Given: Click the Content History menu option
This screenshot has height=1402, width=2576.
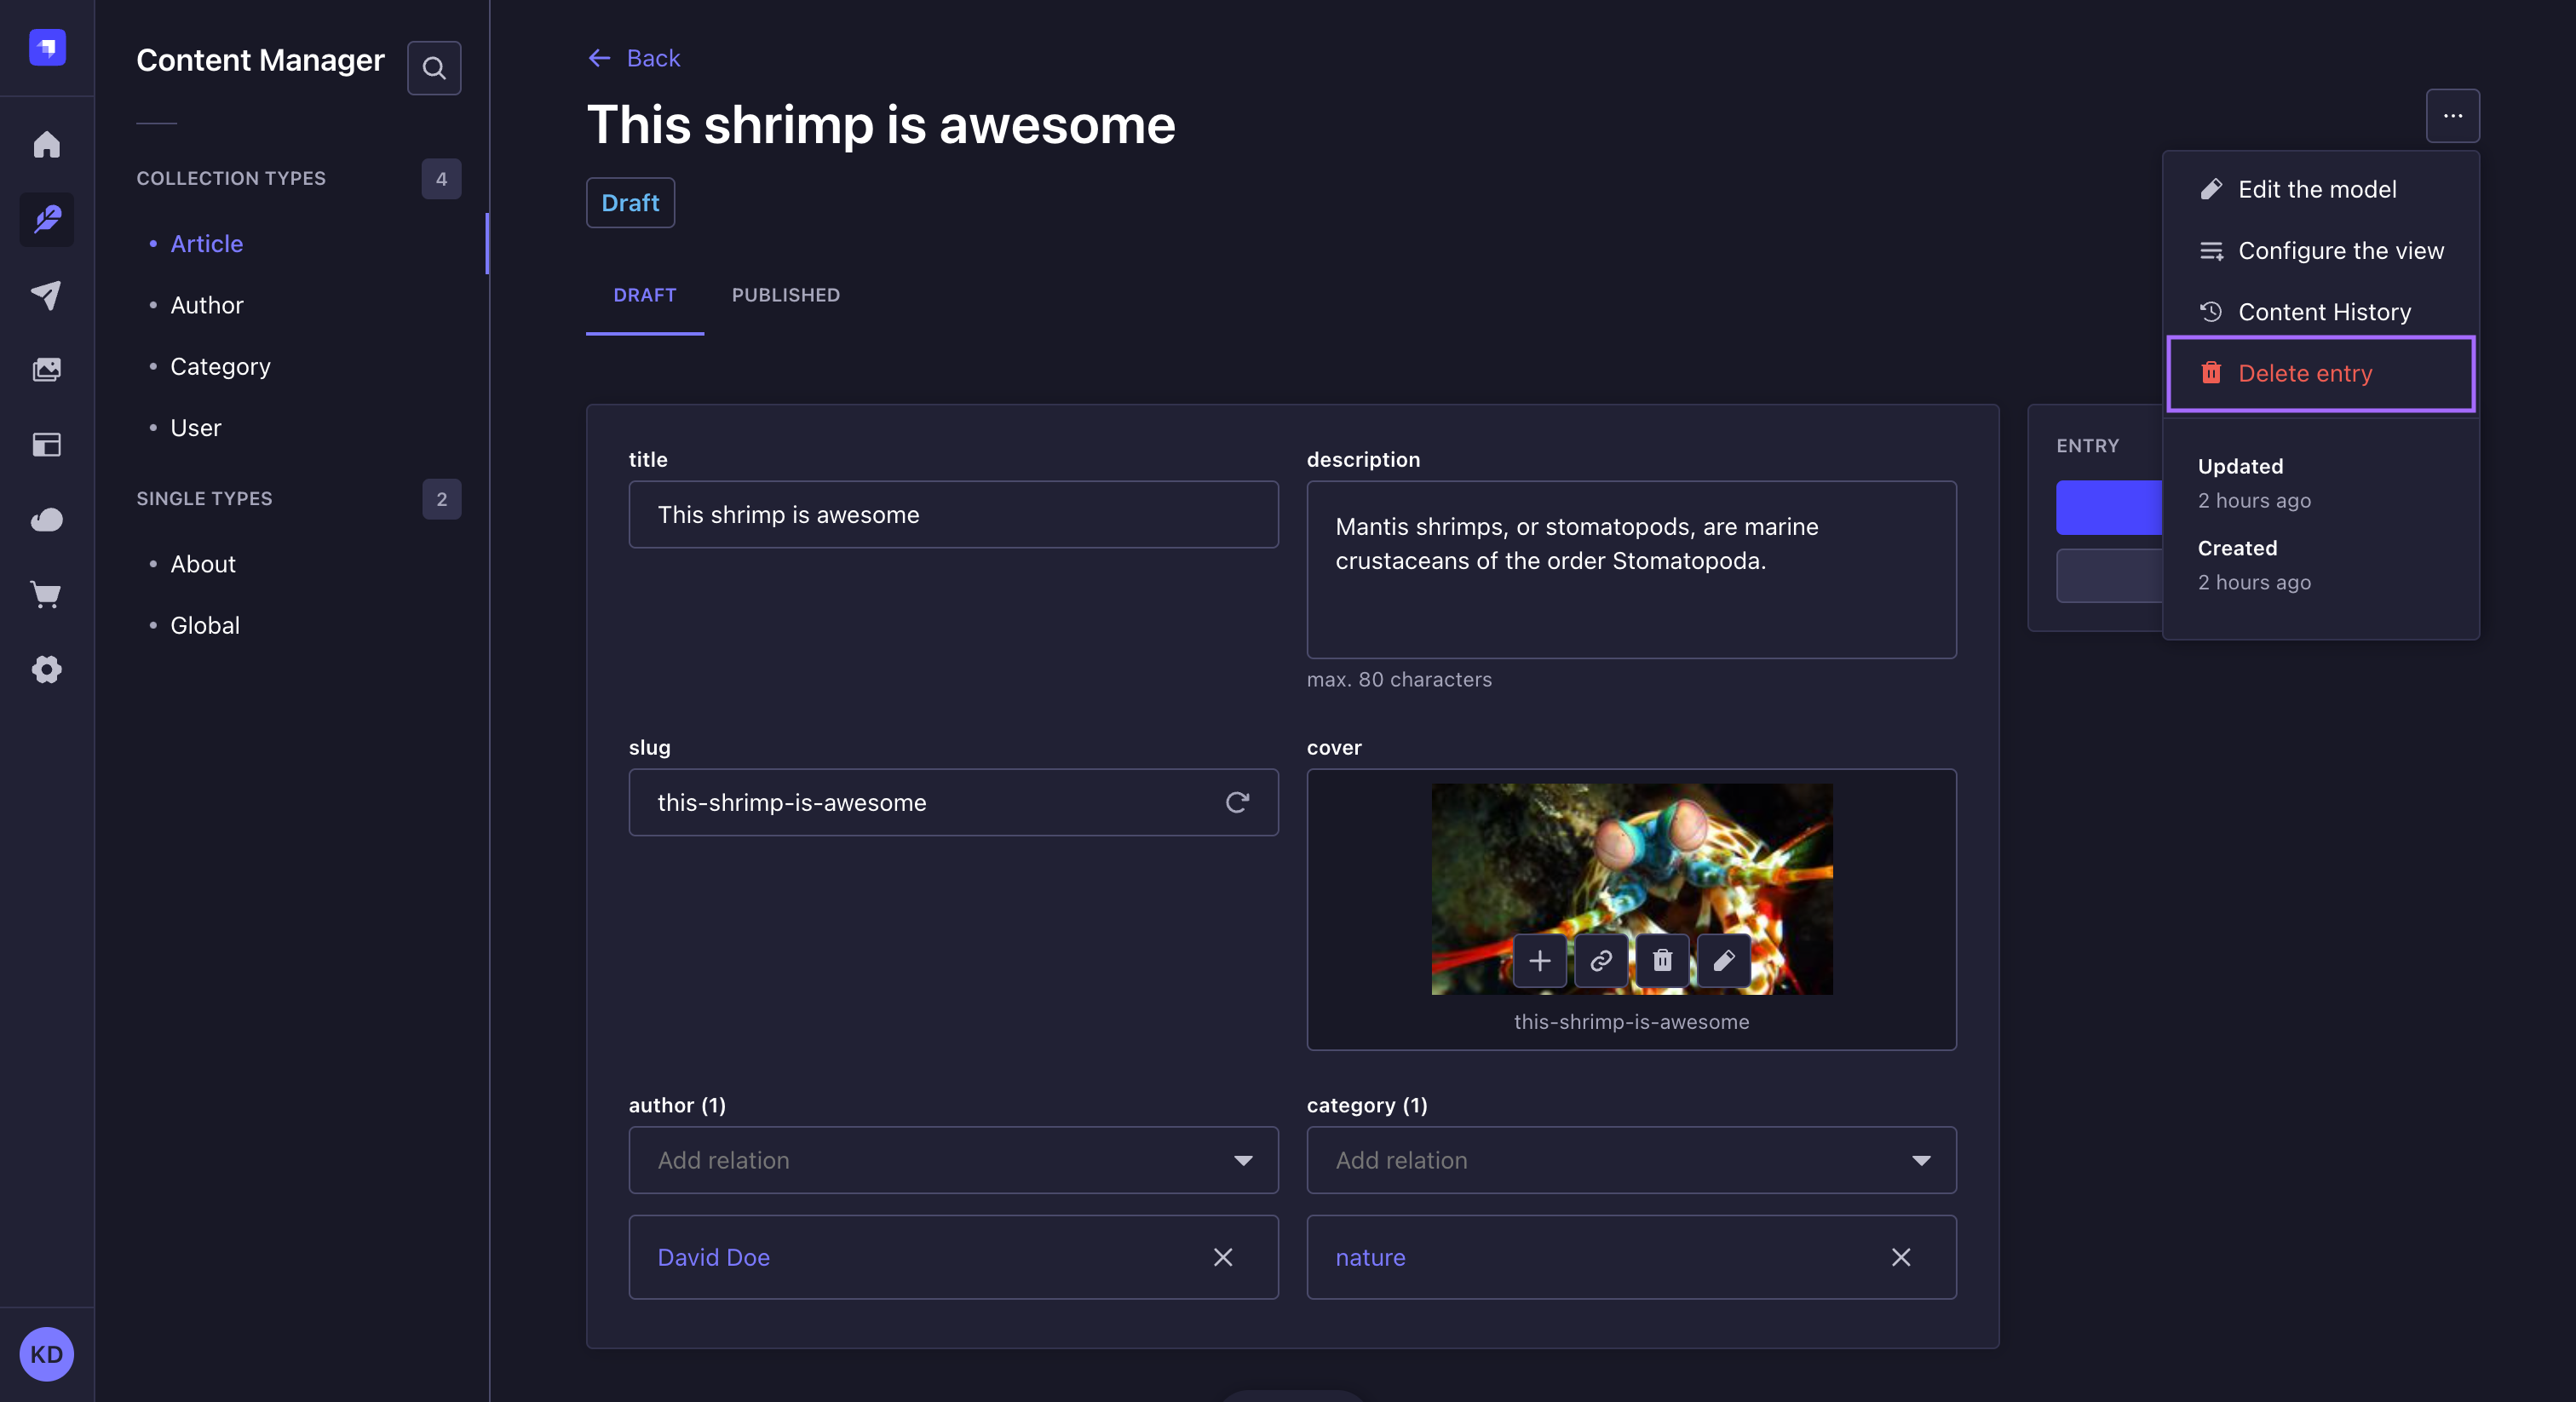Looking at the screenshot, I should [x=2326, y=311].
